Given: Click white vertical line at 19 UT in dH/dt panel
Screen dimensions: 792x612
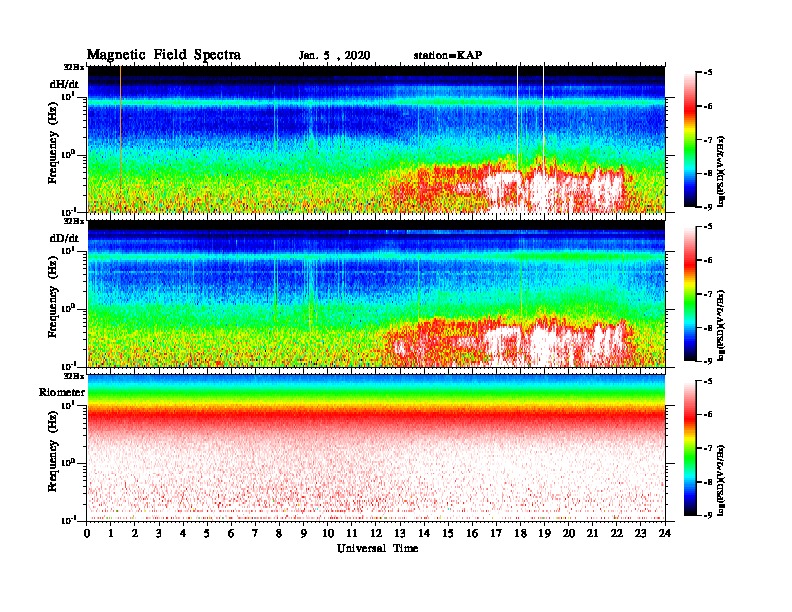Looking at the screenshot, I should (x=543, y=116).
